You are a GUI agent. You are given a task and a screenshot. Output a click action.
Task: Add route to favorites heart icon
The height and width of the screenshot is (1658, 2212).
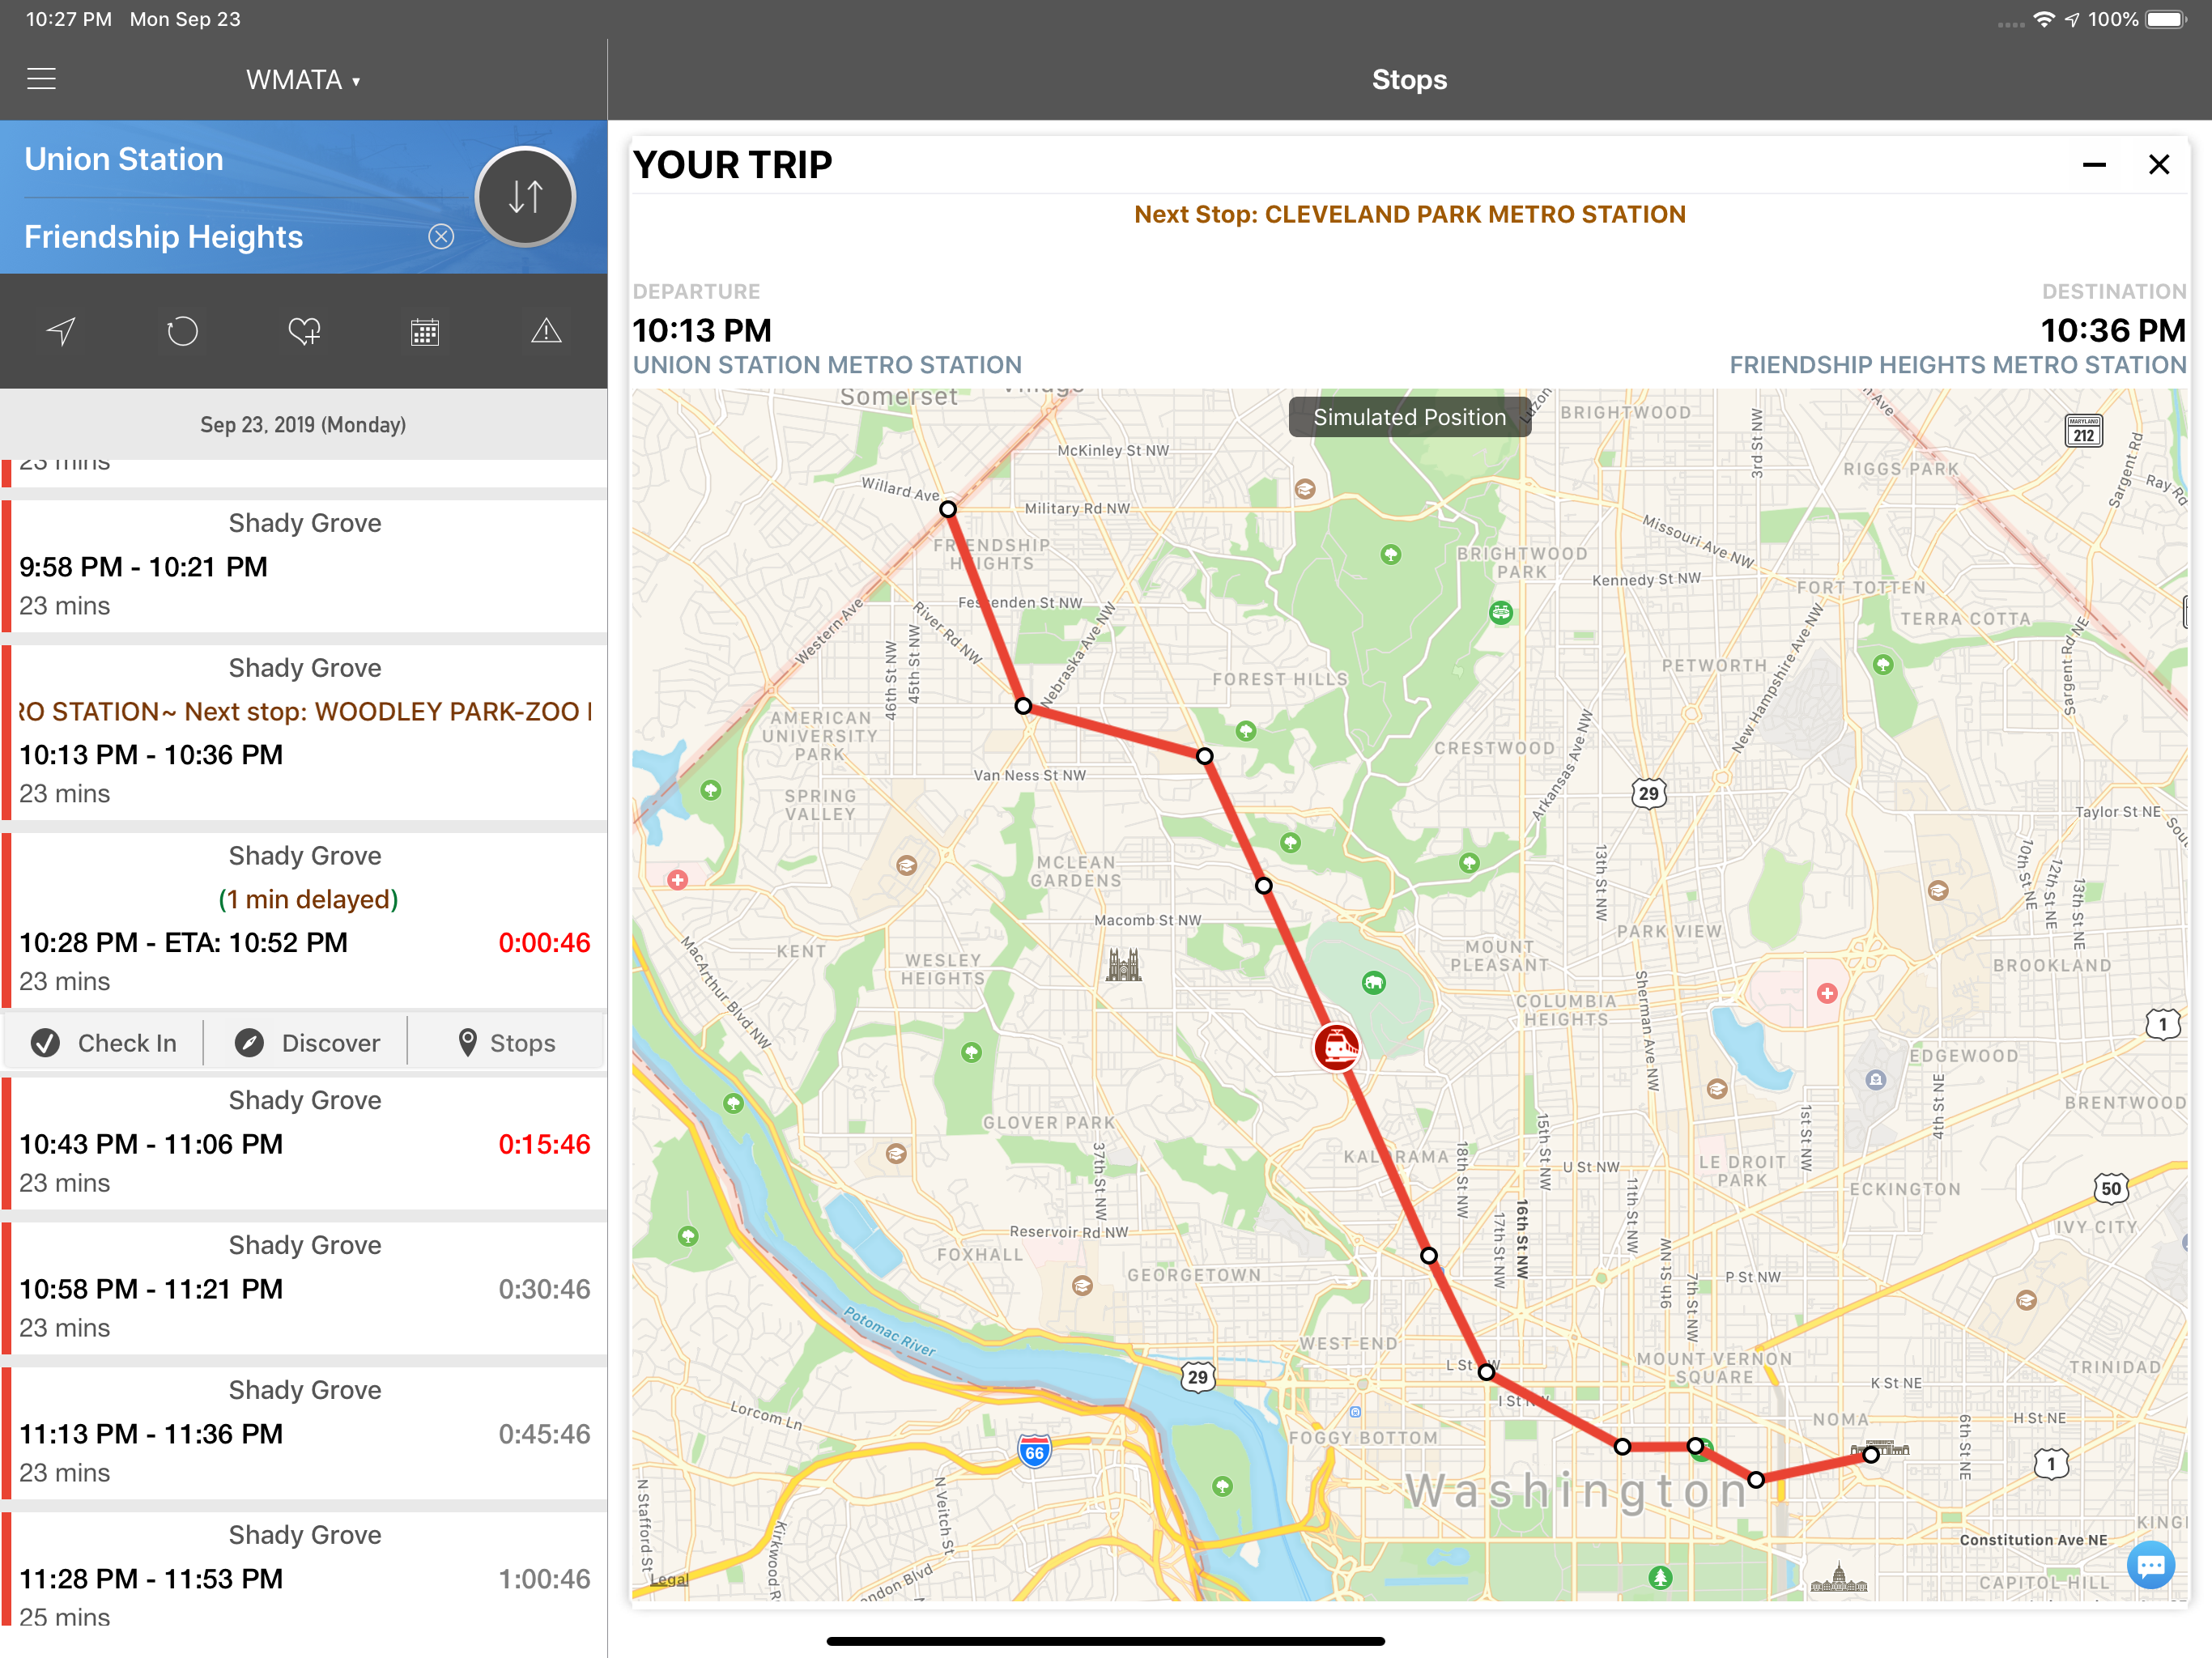[x=304, y=331]
